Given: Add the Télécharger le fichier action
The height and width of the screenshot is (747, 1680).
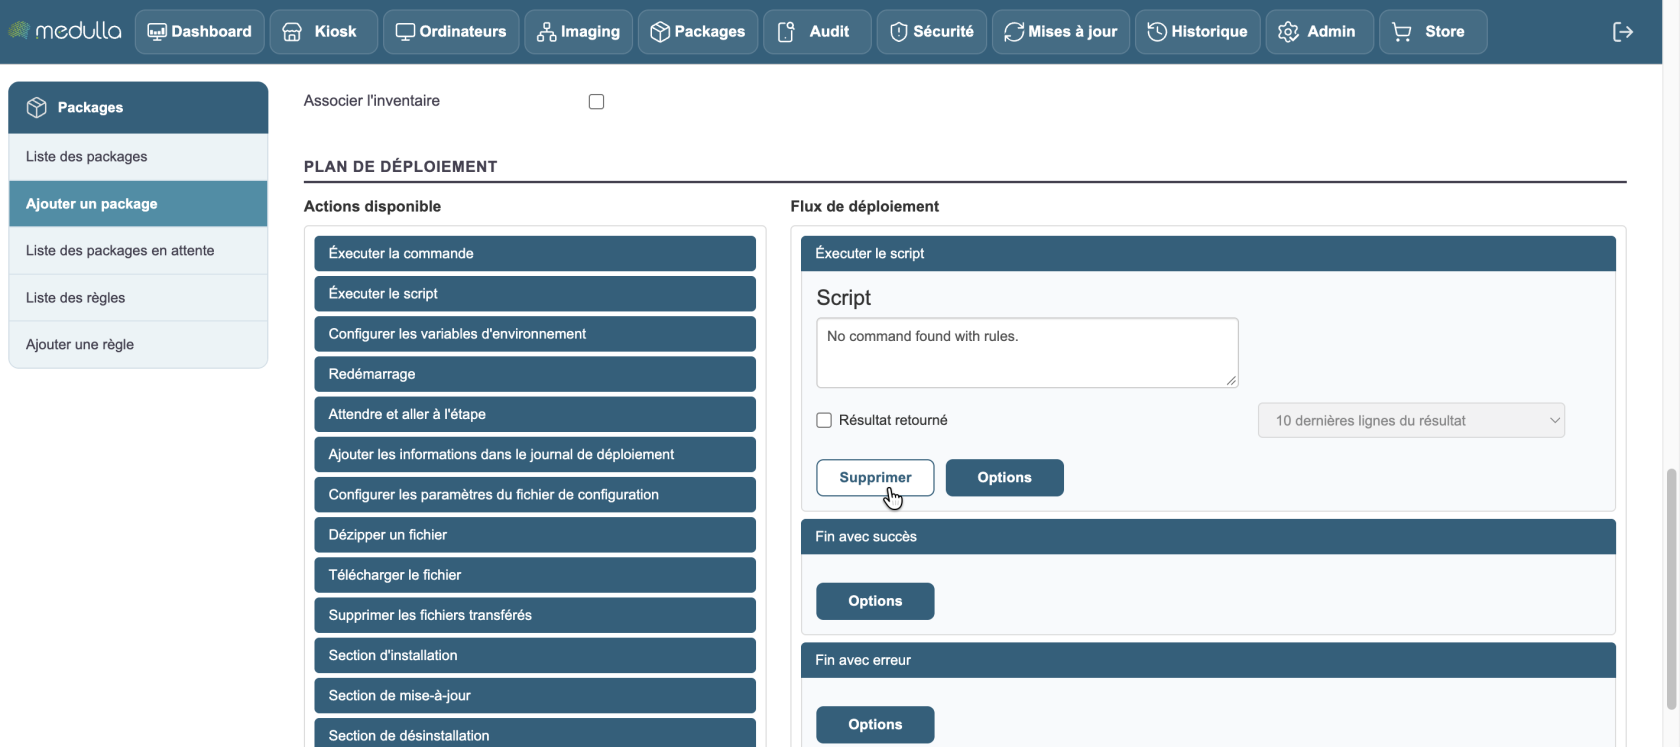Looking at the screenshot, I should [x=535, y=575].
